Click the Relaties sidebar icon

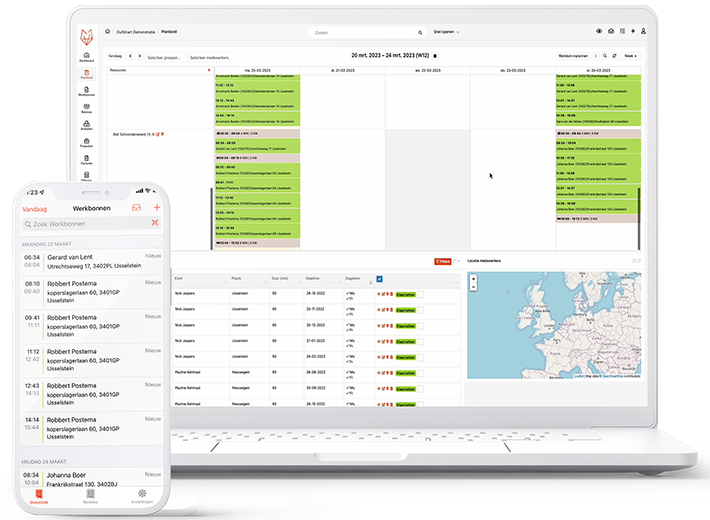click(86, 107)
